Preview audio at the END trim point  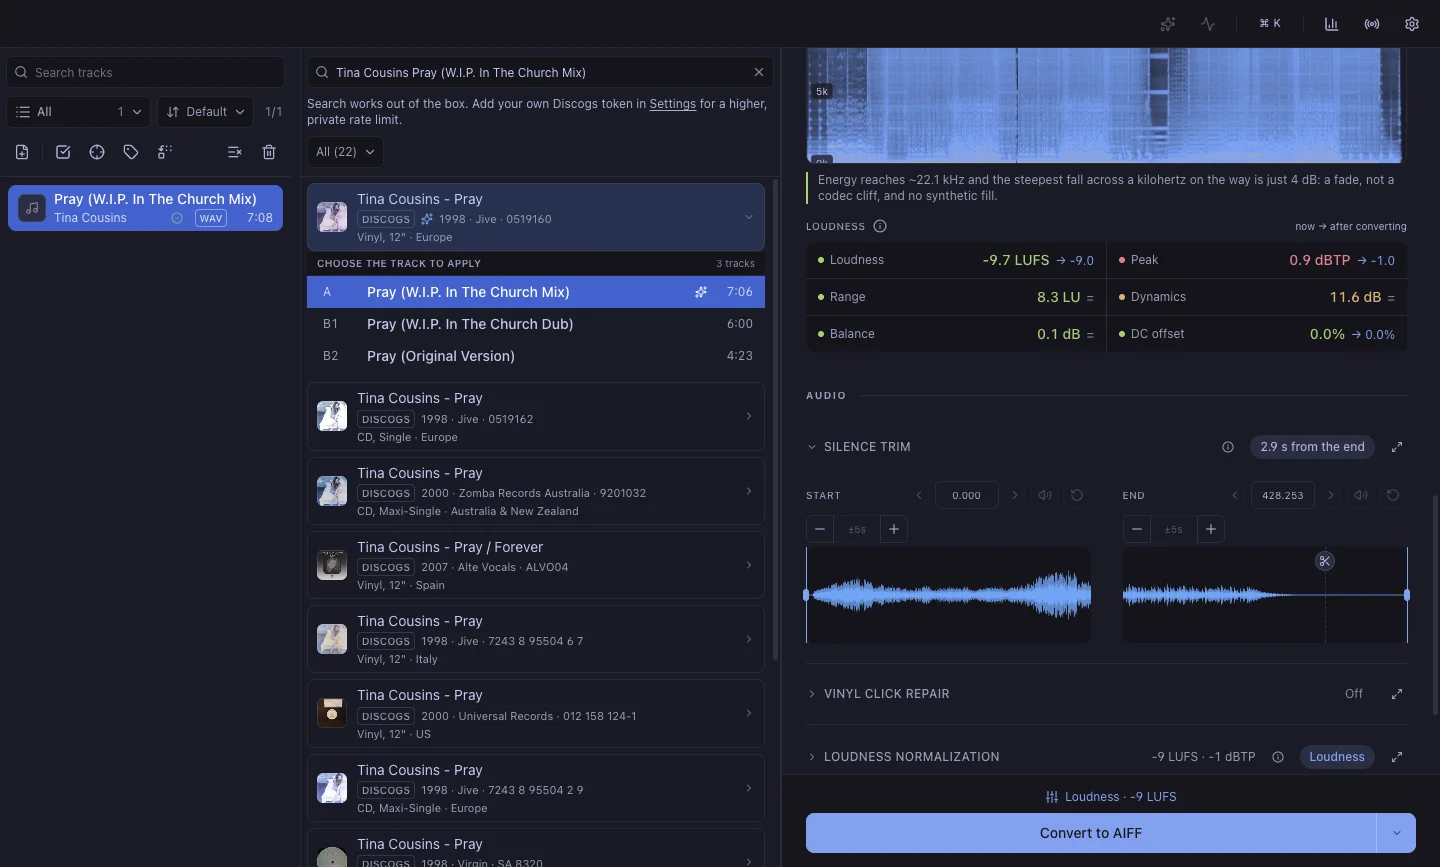(x=1361, y=495)
